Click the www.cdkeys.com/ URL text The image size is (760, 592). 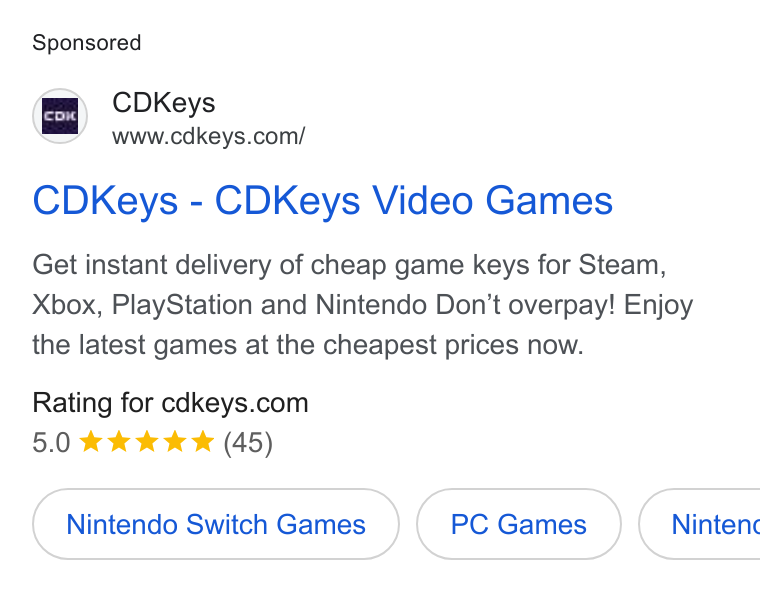pos(208,136)
